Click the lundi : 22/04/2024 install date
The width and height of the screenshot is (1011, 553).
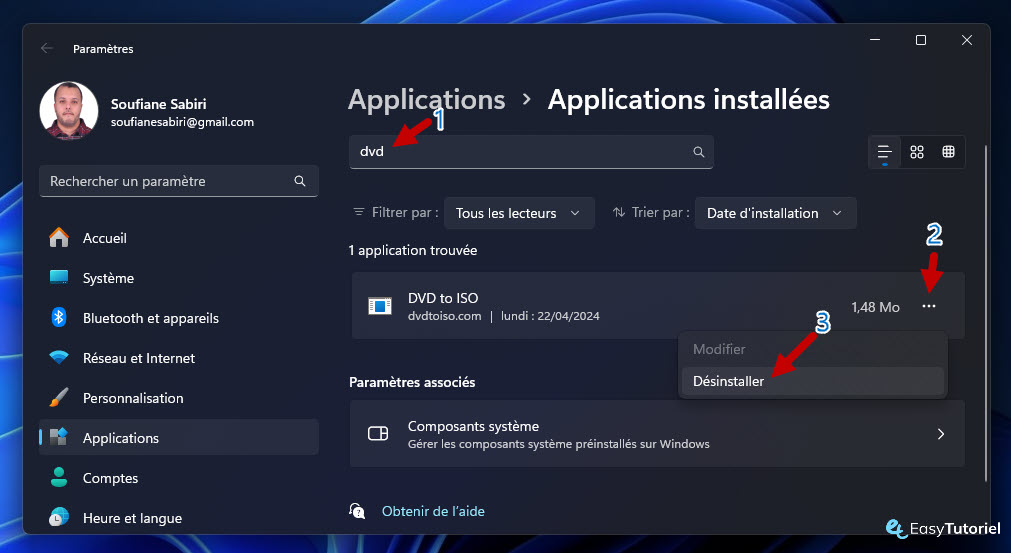550,316
